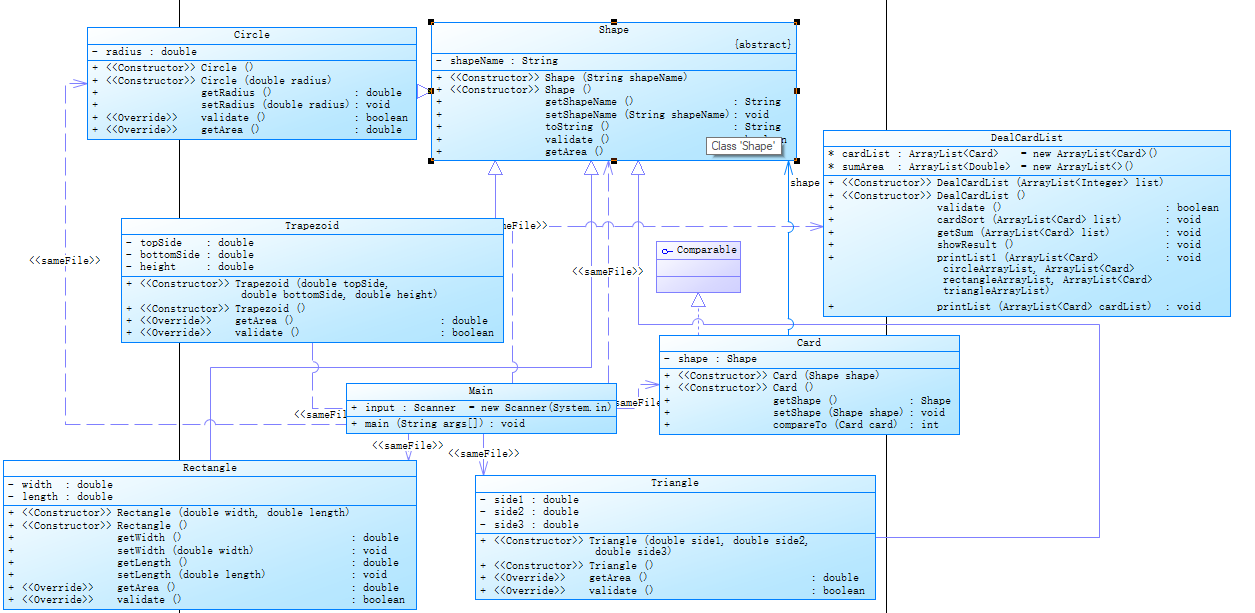Select the 'shape : Shape' attribute in Card

710,359
